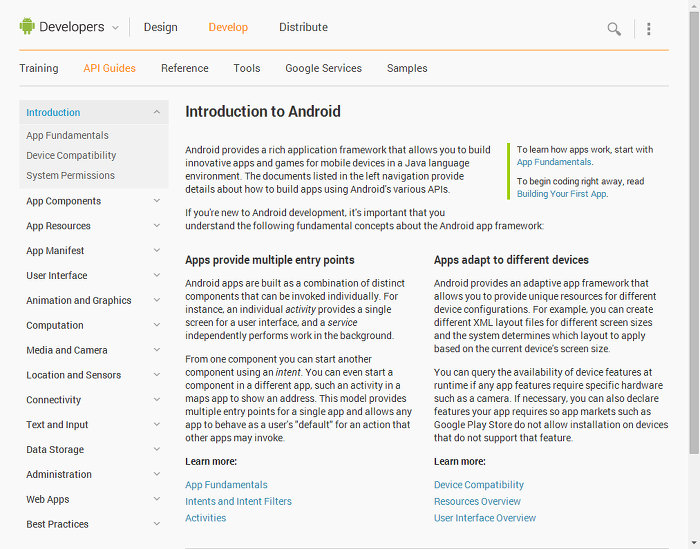Switch to the Google Services tab
Image resolution: width=700 pixels, height=549 pixels.
[x=324, y=68]
